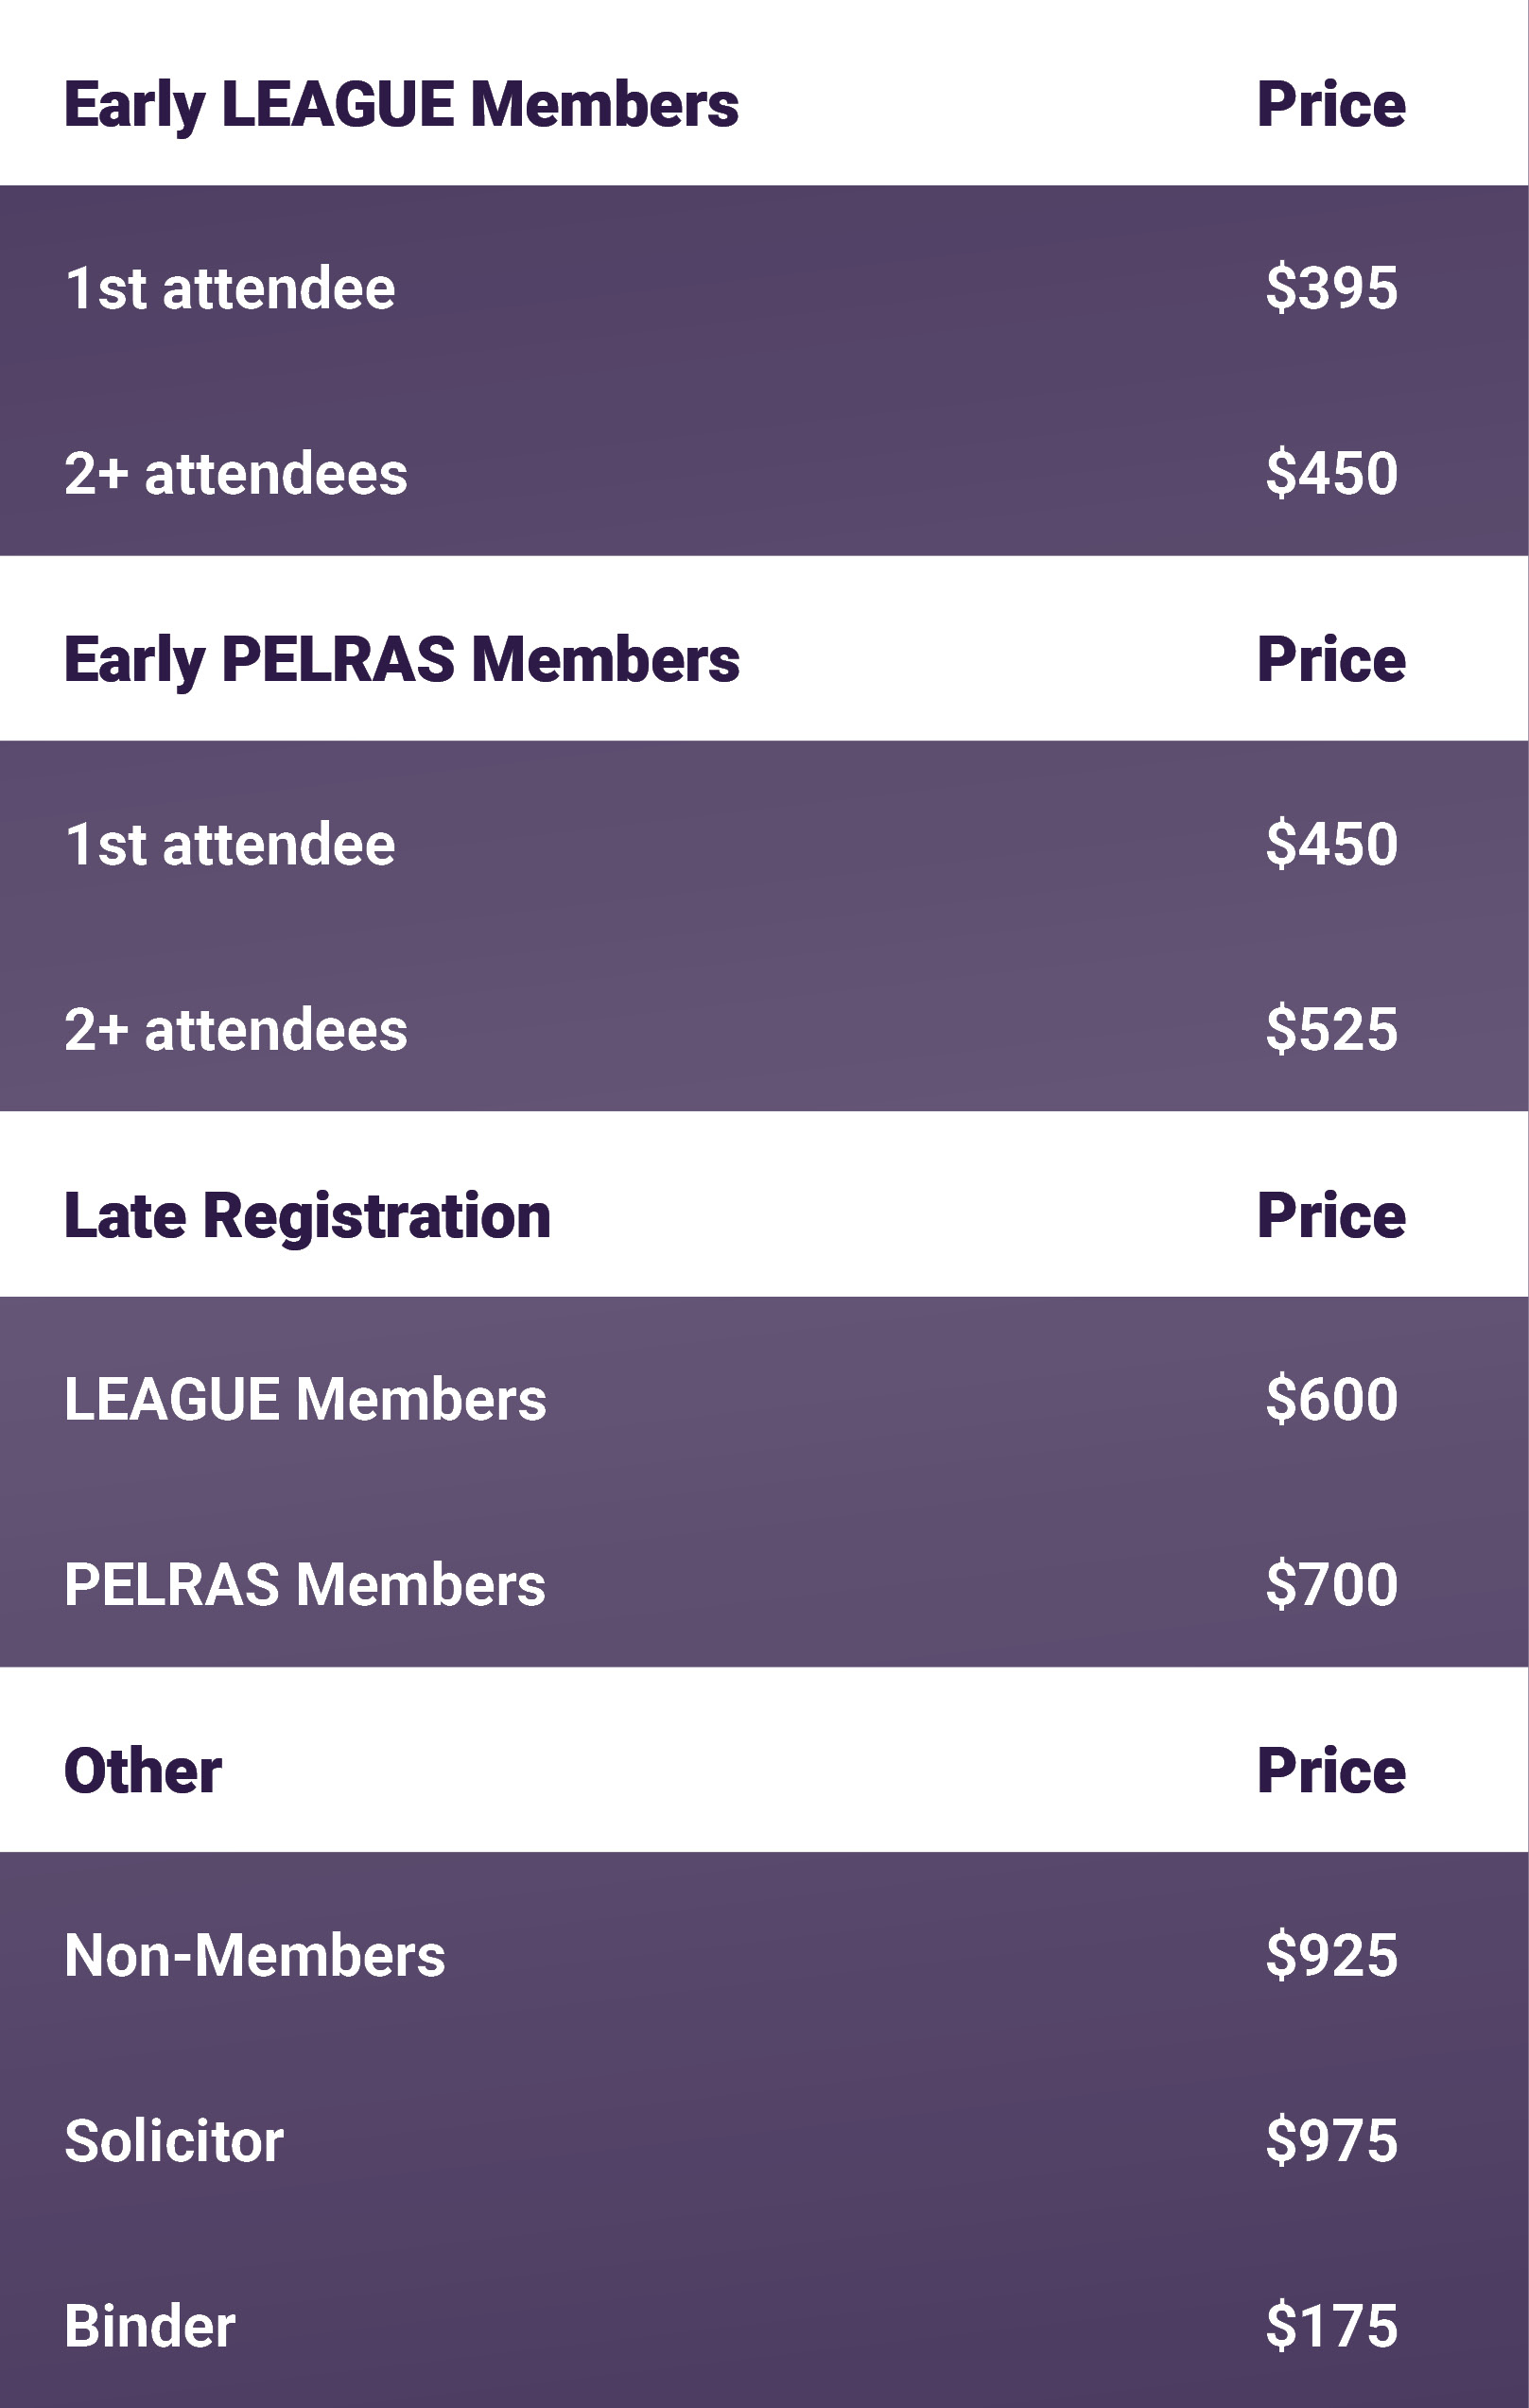This screenshot has width=1529, height=2408.
Task: Click the Solicitor row label
Action: [x=174, y=2140]
